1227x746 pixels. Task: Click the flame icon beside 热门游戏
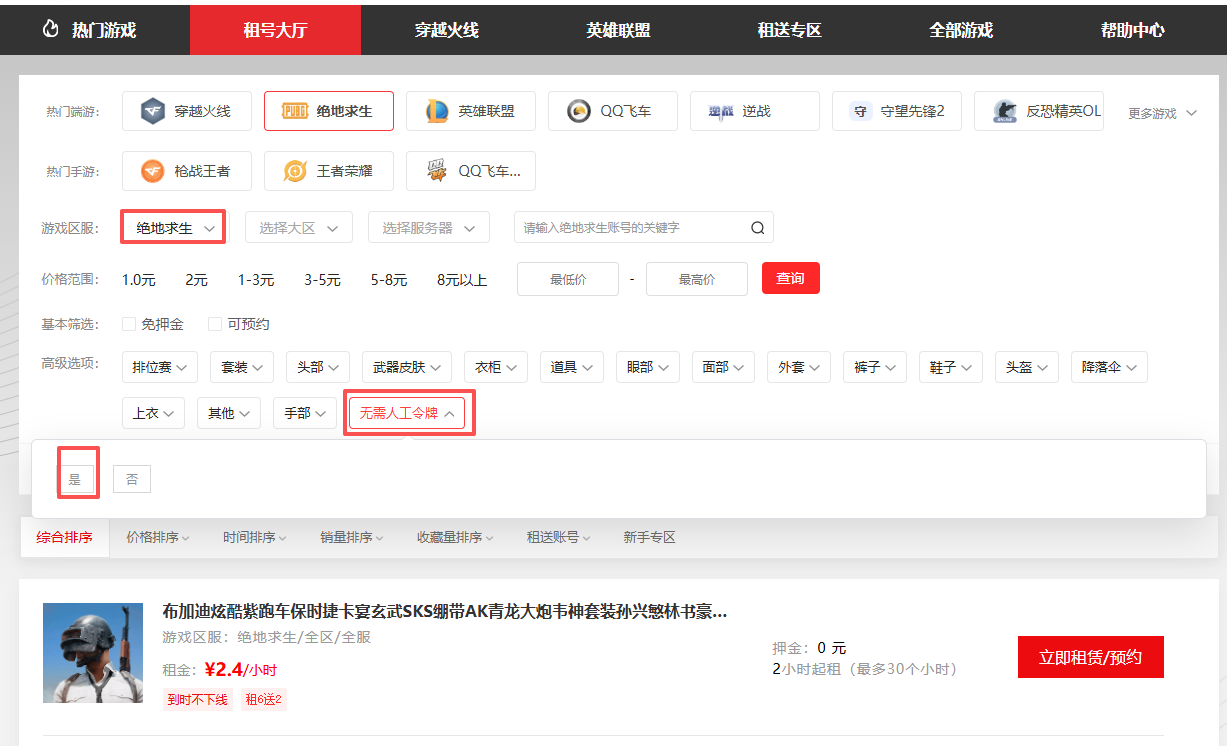pyautogui.click(x=51, y=30)
